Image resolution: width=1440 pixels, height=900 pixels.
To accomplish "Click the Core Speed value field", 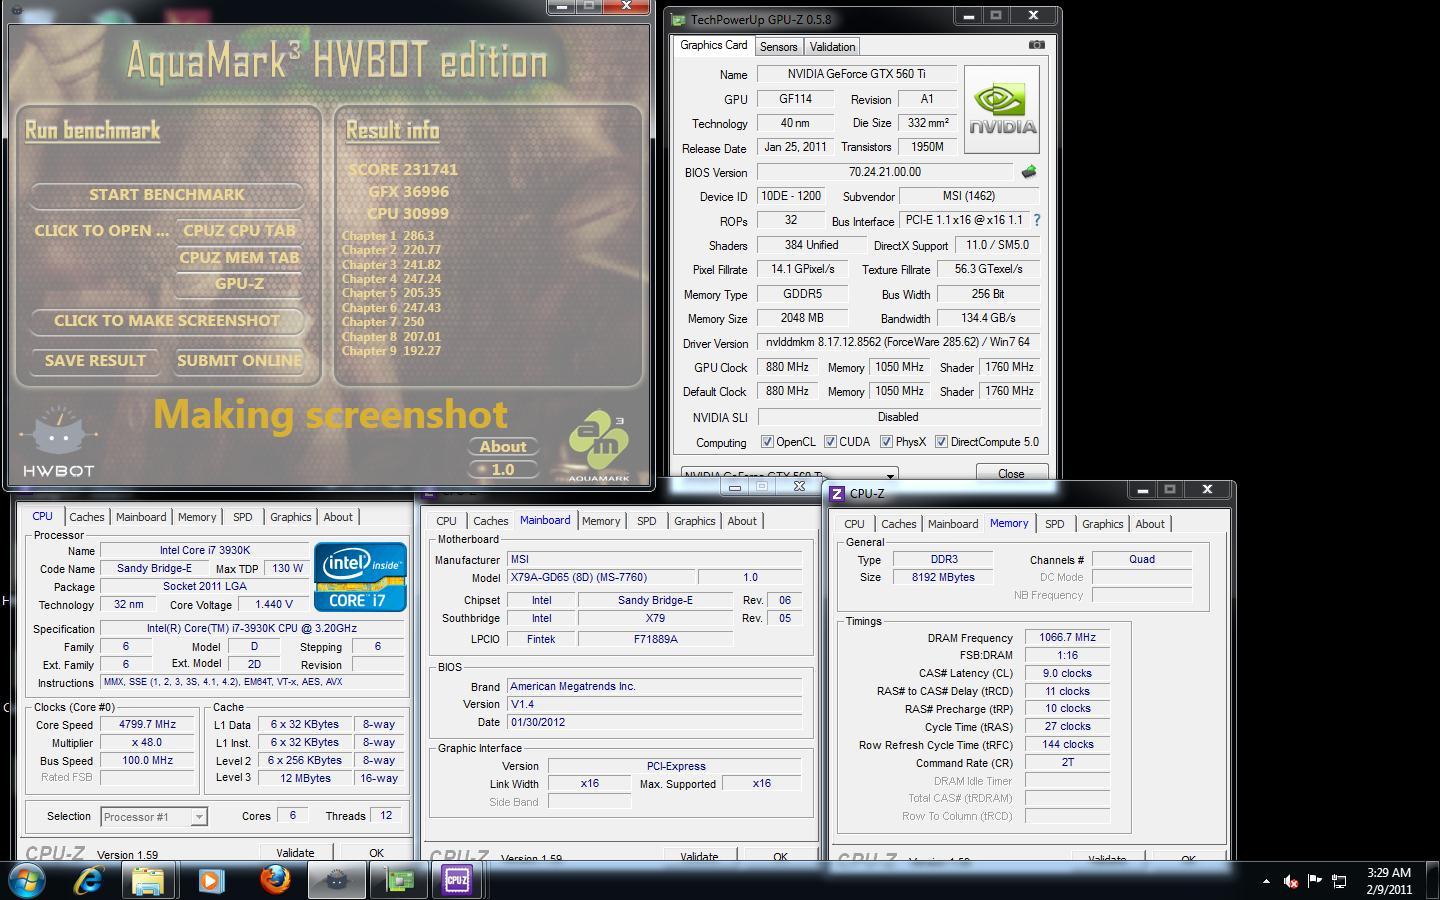I will click(147, 725).
